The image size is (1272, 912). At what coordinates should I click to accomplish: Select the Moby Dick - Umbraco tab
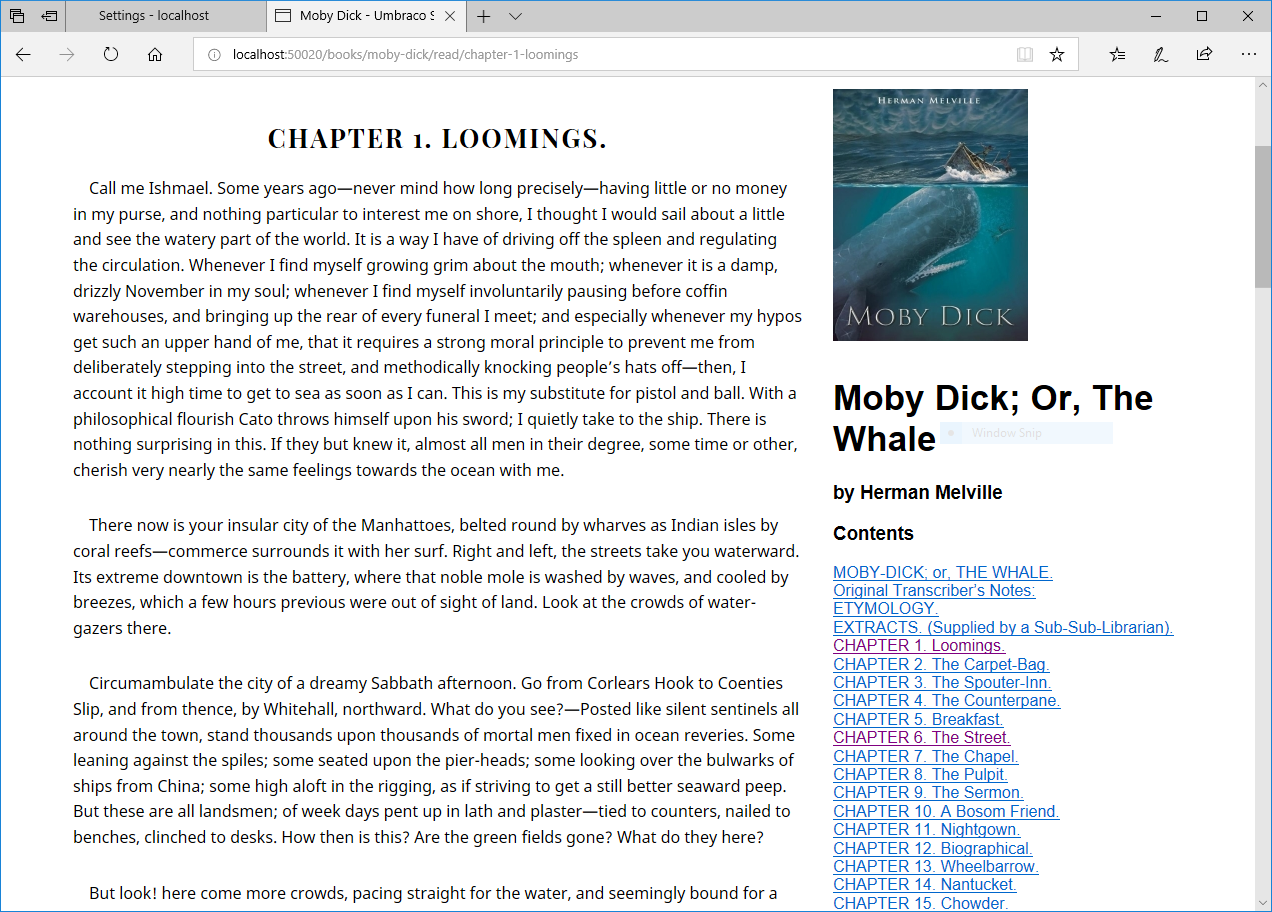(x=366, y=16)
